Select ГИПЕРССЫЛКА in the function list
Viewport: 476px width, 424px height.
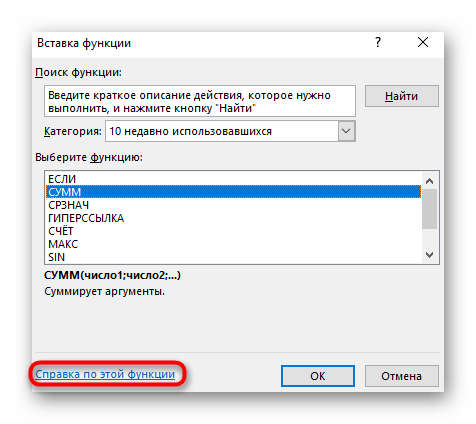tap(233, 218)
